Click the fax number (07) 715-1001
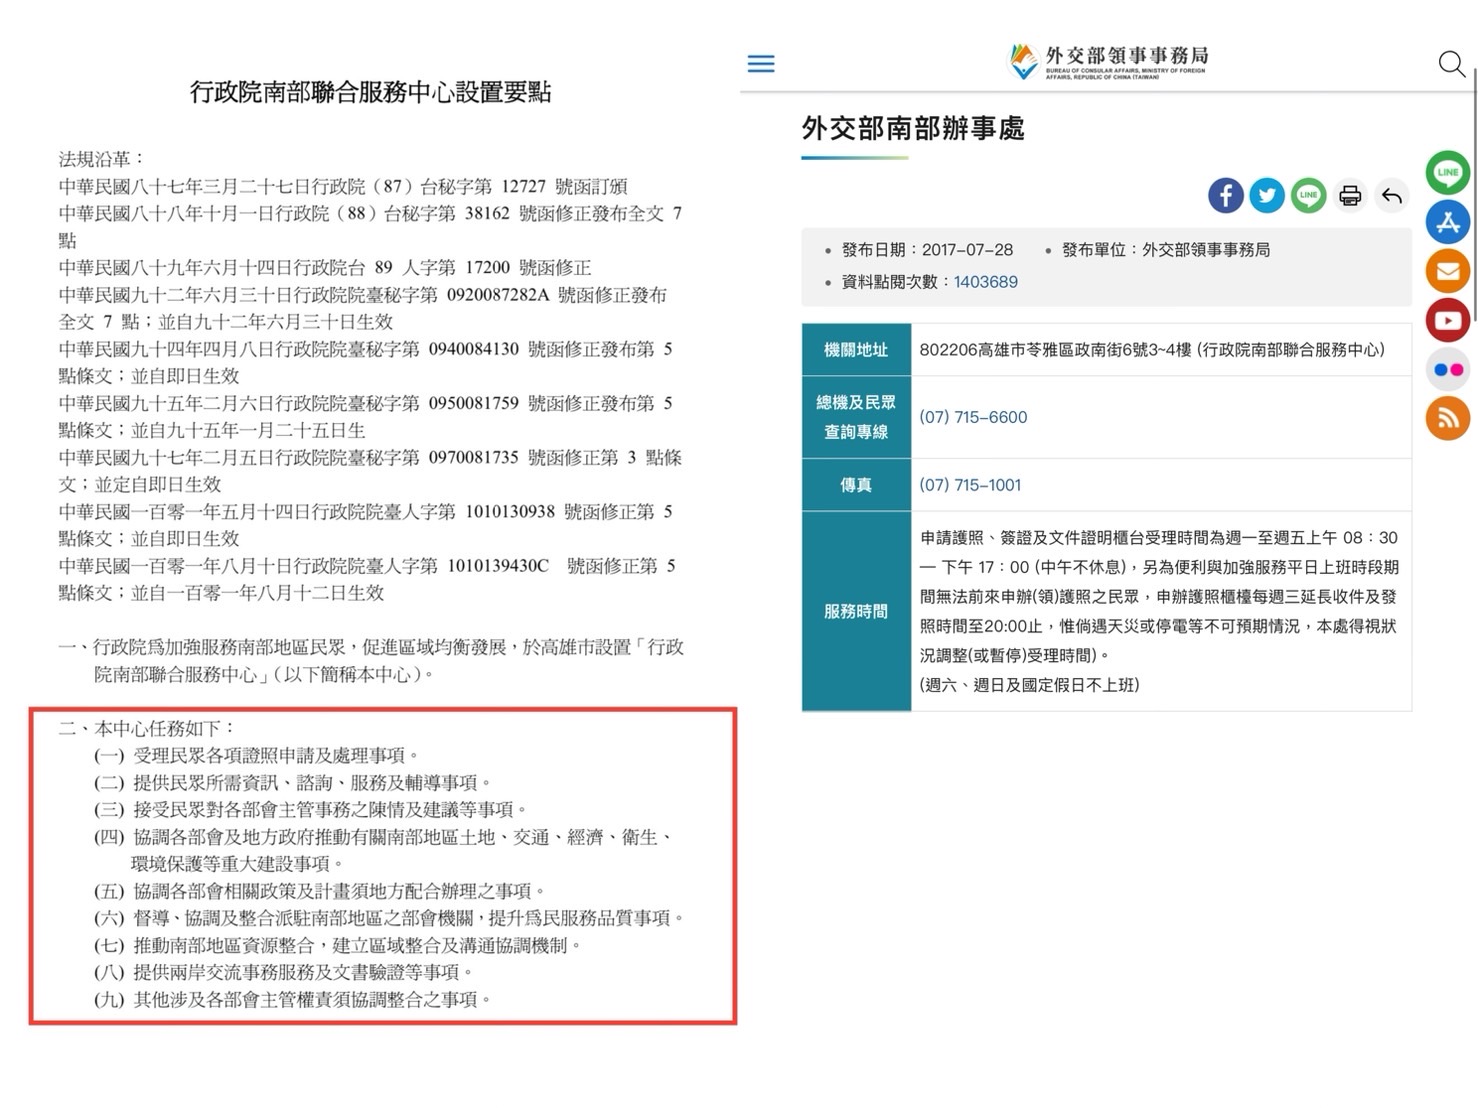Image resolution: width=1478 pixels, height=1108 pixels. [x=970, y=485]
